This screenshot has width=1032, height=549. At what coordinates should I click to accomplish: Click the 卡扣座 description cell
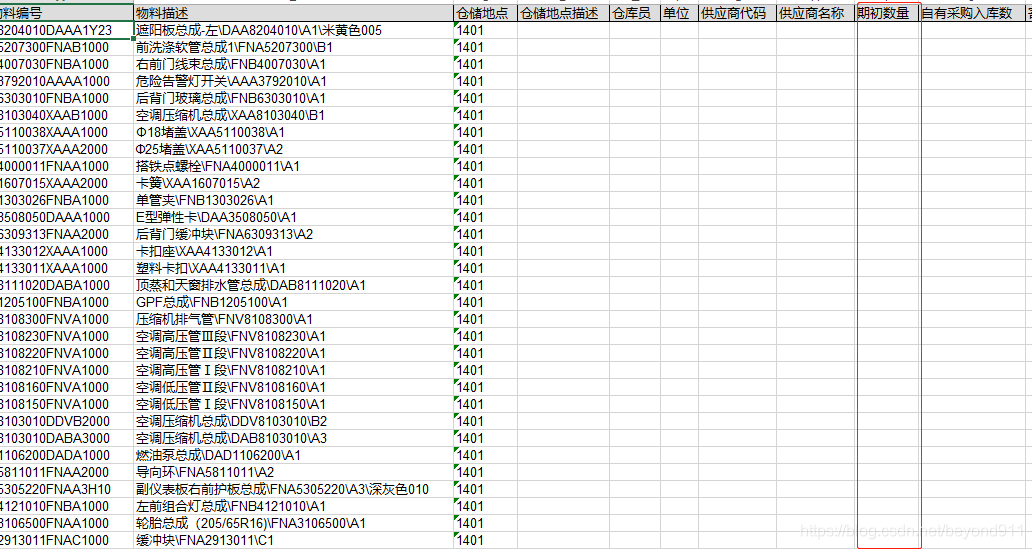(294, 251)
